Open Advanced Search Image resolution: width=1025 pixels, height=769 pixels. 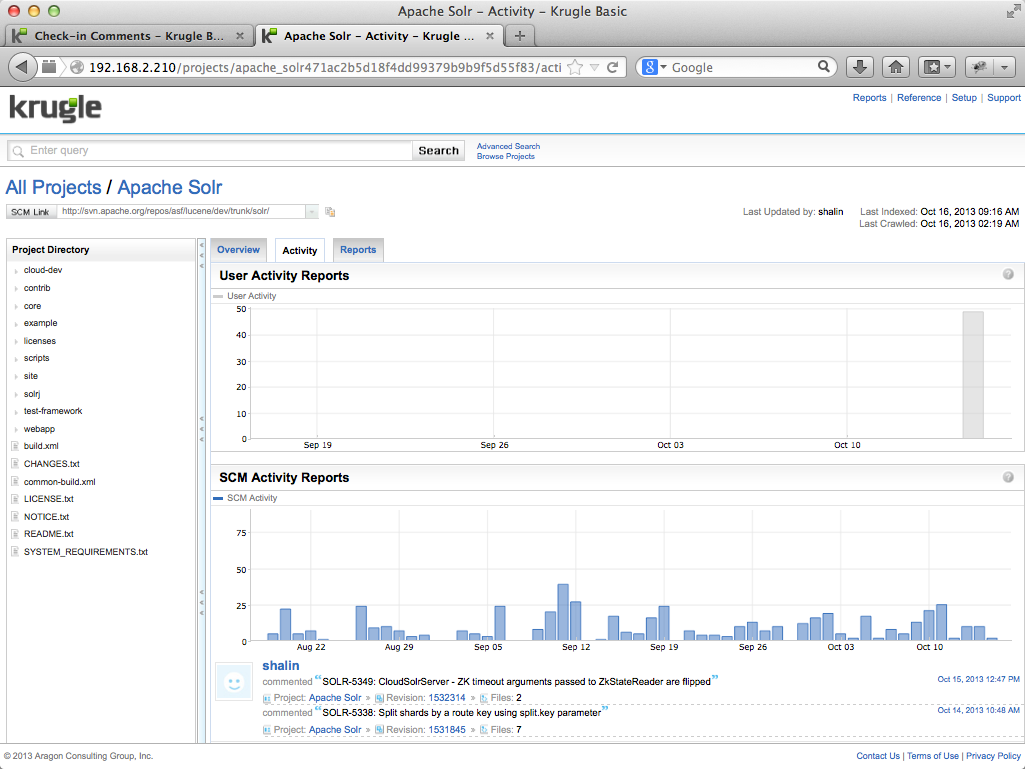[509, 146]
